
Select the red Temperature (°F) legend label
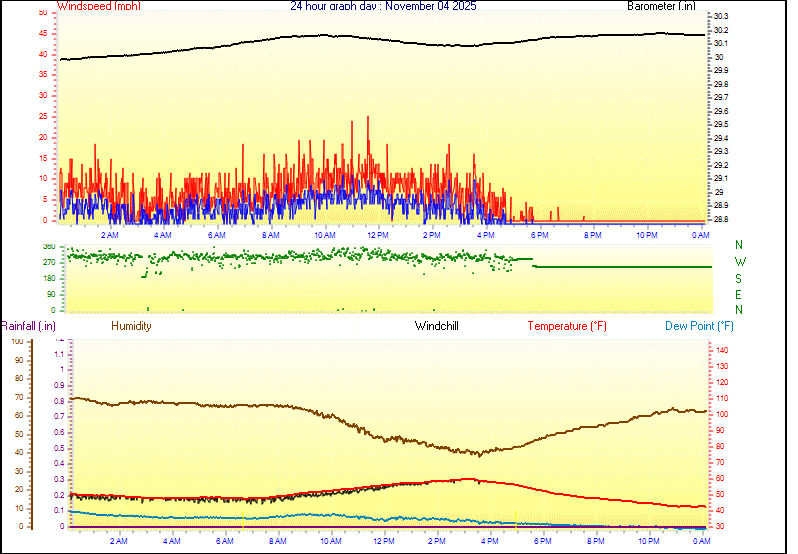click(567, 326)
